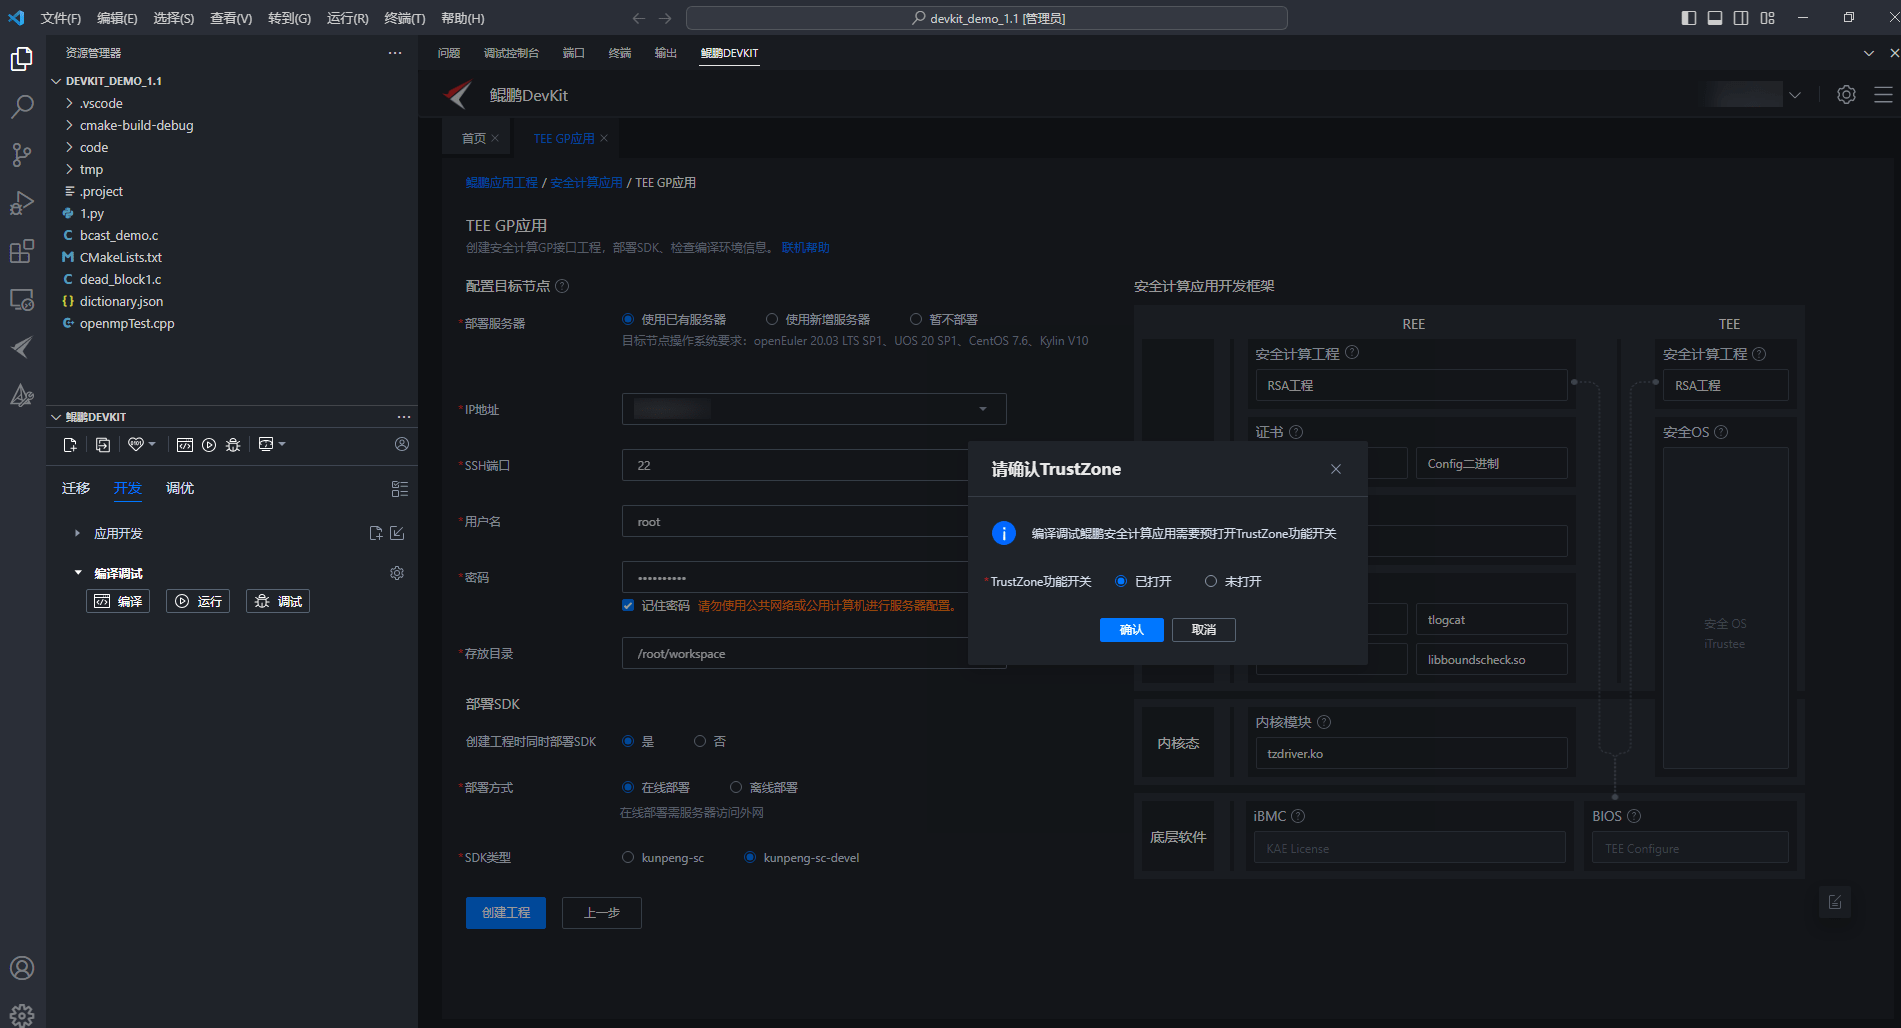
Task: Collapse the 编译调试 section
Action: point(78,573)
